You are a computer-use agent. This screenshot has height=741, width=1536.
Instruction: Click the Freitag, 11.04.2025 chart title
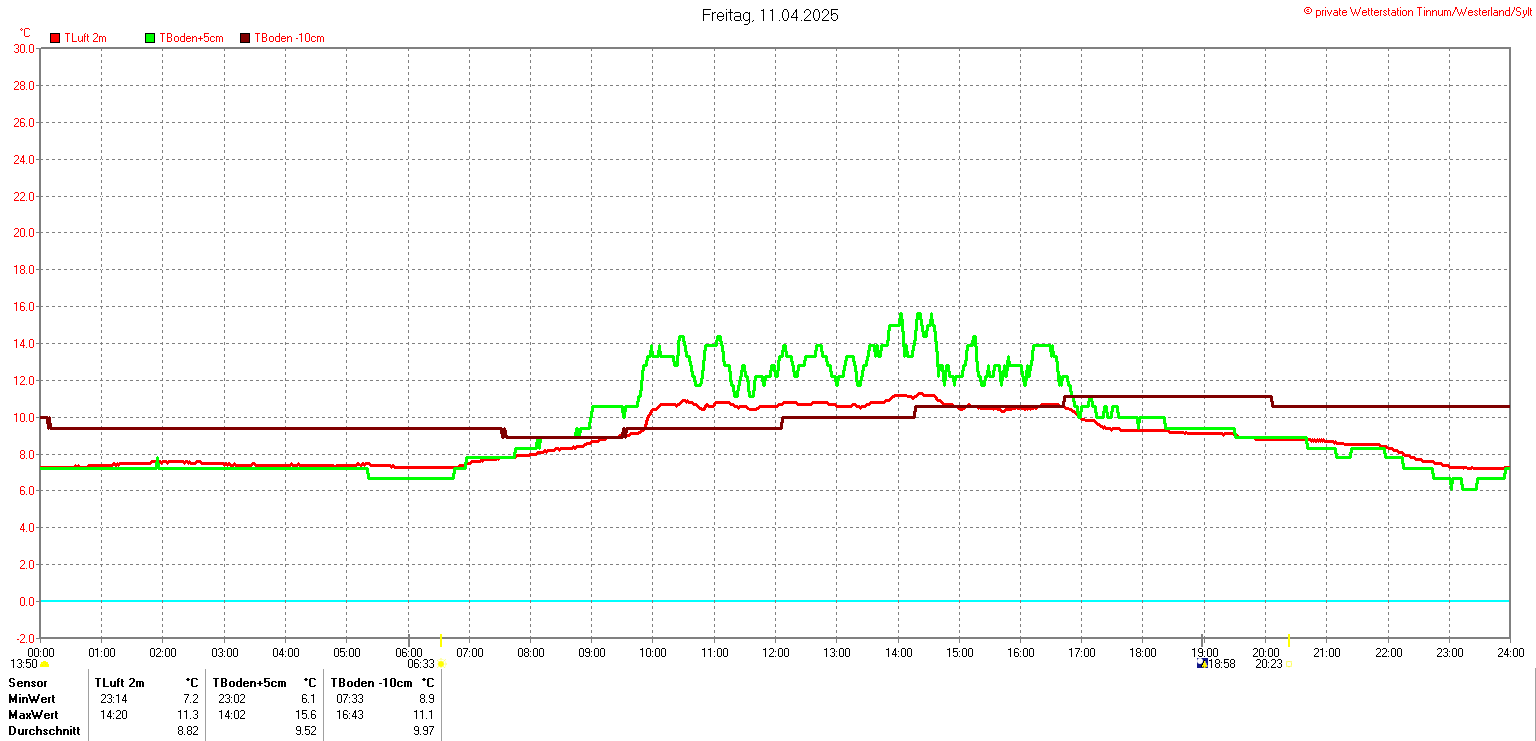pos(770,15)
